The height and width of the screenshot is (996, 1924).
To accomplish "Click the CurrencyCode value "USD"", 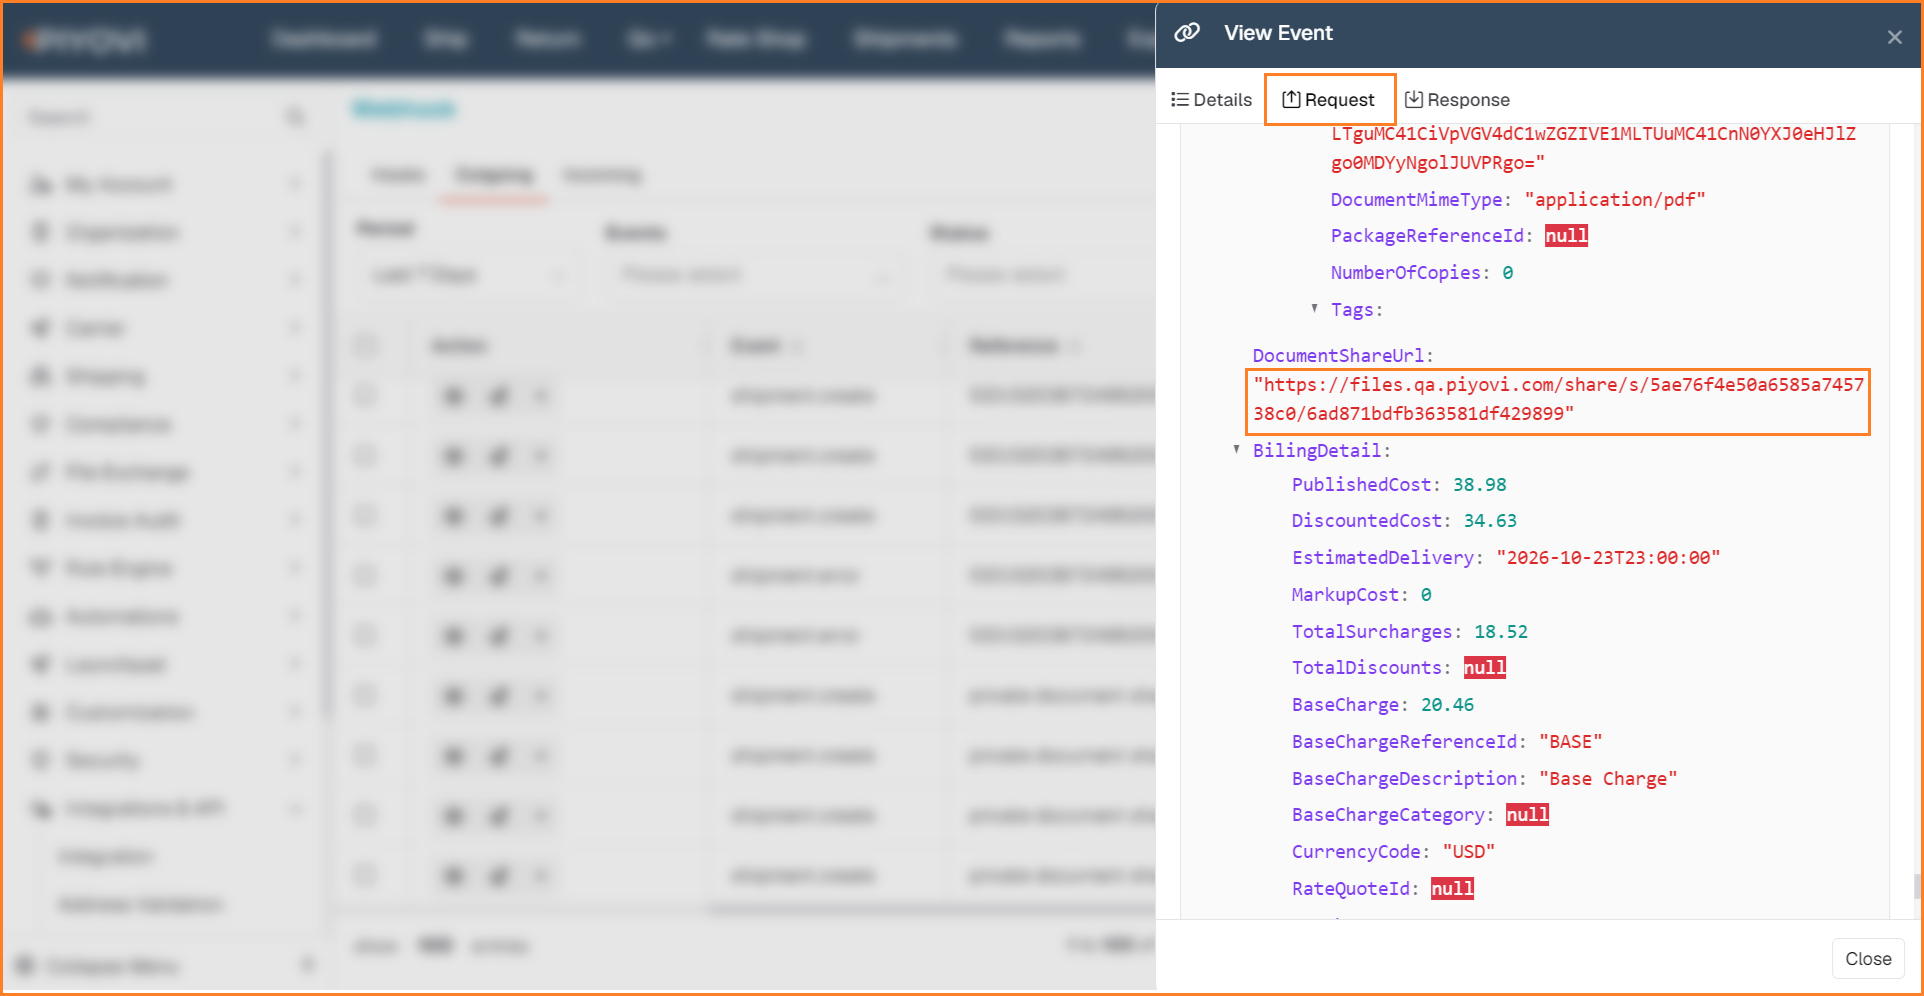I will coord(1468,852).
